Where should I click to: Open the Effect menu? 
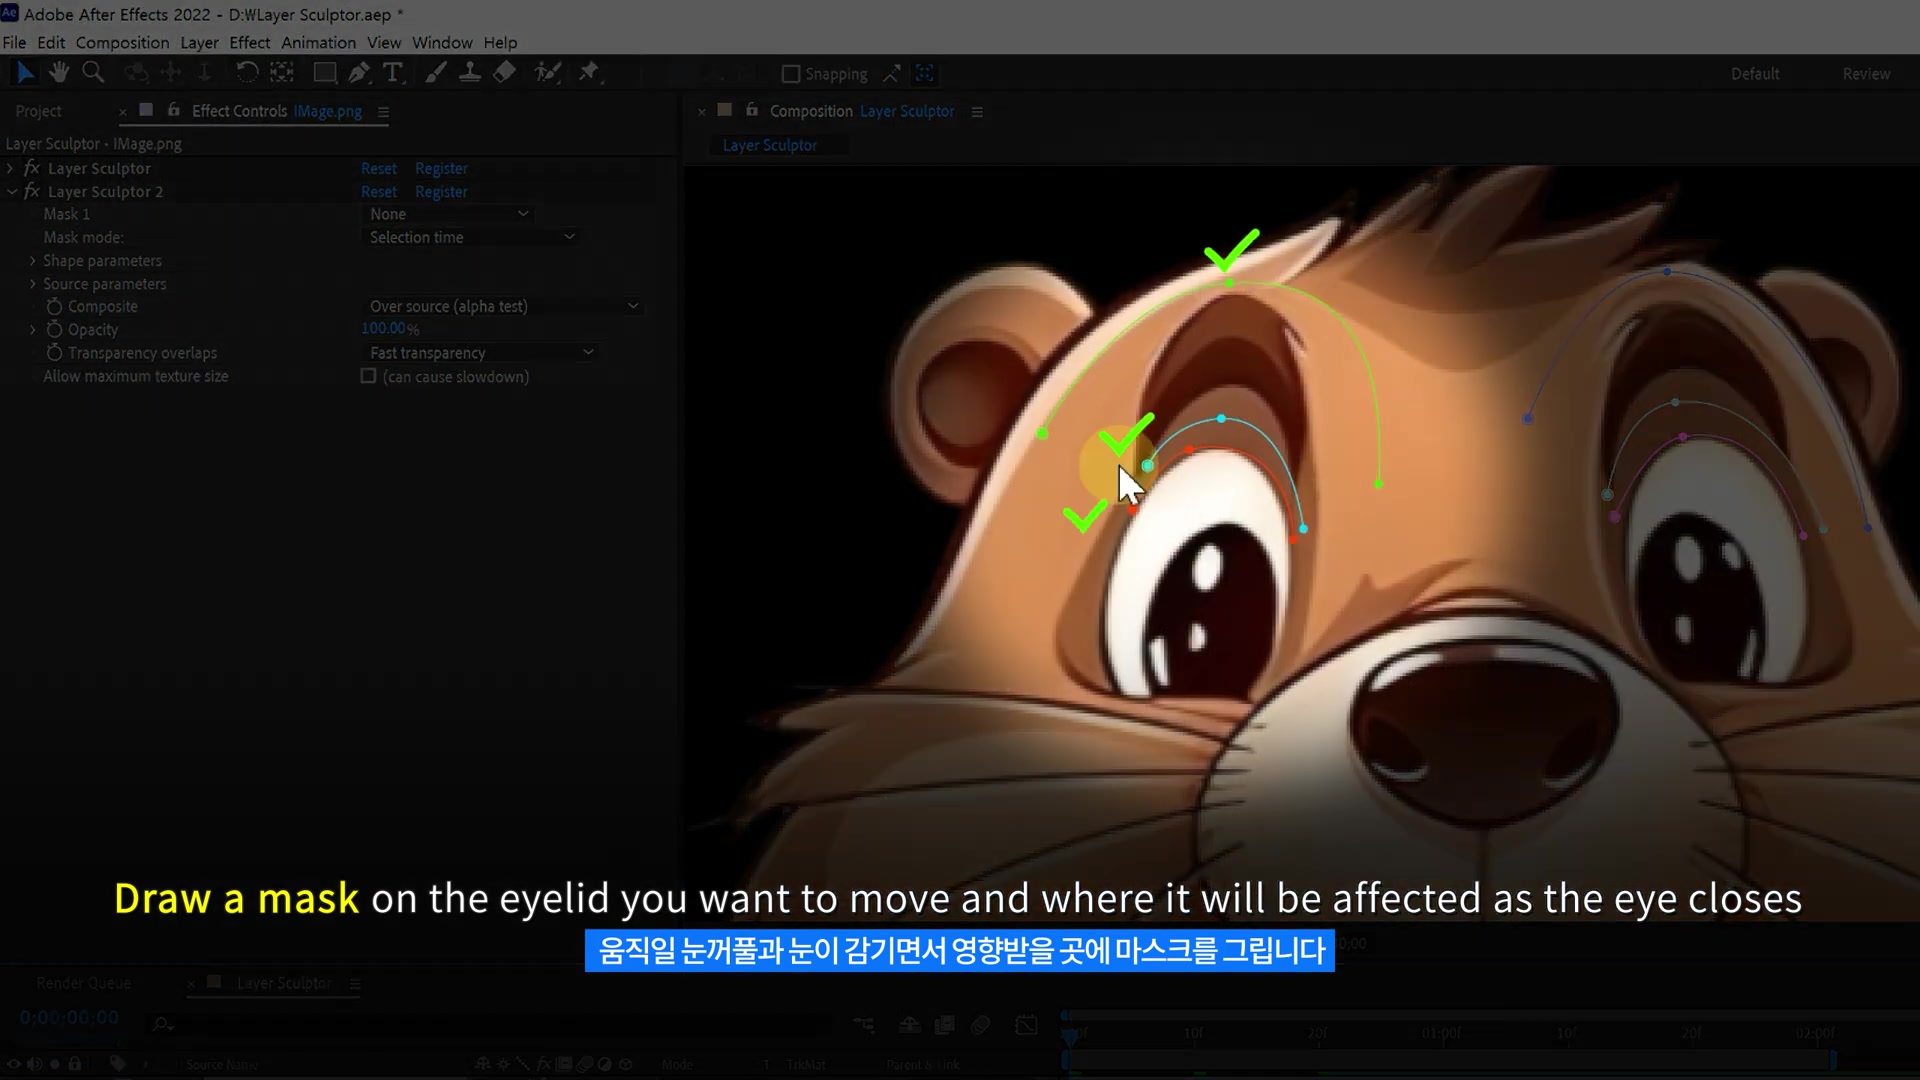click(249, 42)
